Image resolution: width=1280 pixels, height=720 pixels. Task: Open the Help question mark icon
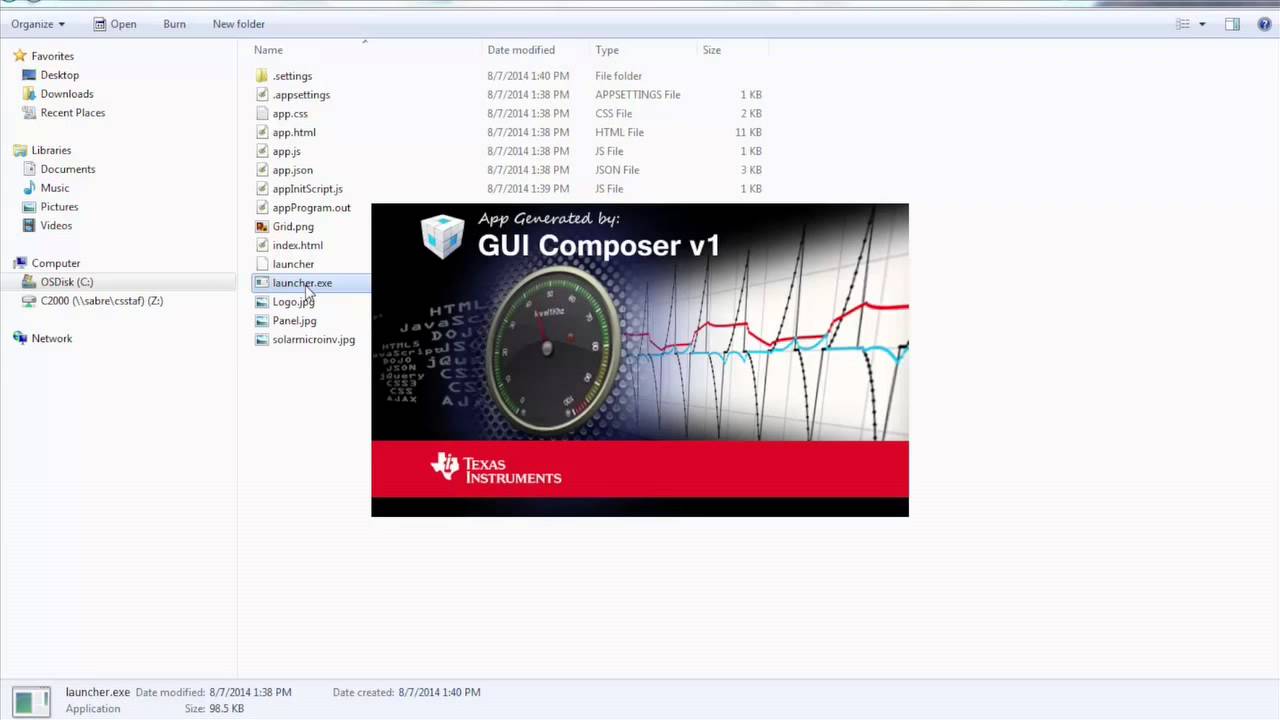(x=1264, y=24)
